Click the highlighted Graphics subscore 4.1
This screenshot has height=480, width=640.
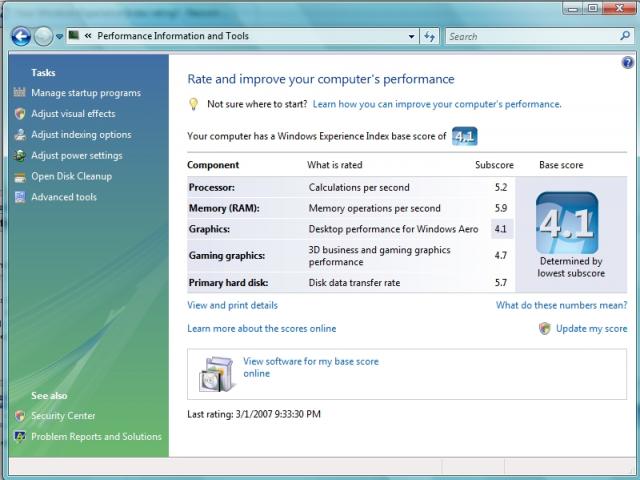(501, 229)
